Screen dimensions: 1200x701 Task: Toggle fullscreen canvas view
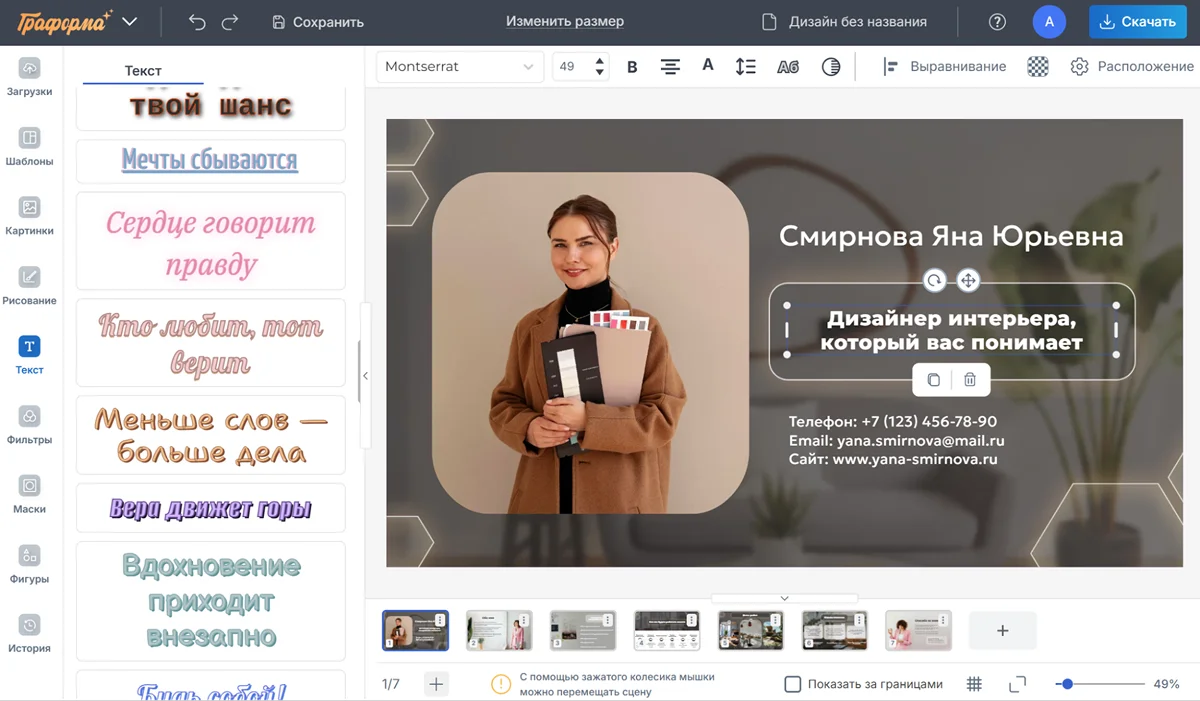1017,685
